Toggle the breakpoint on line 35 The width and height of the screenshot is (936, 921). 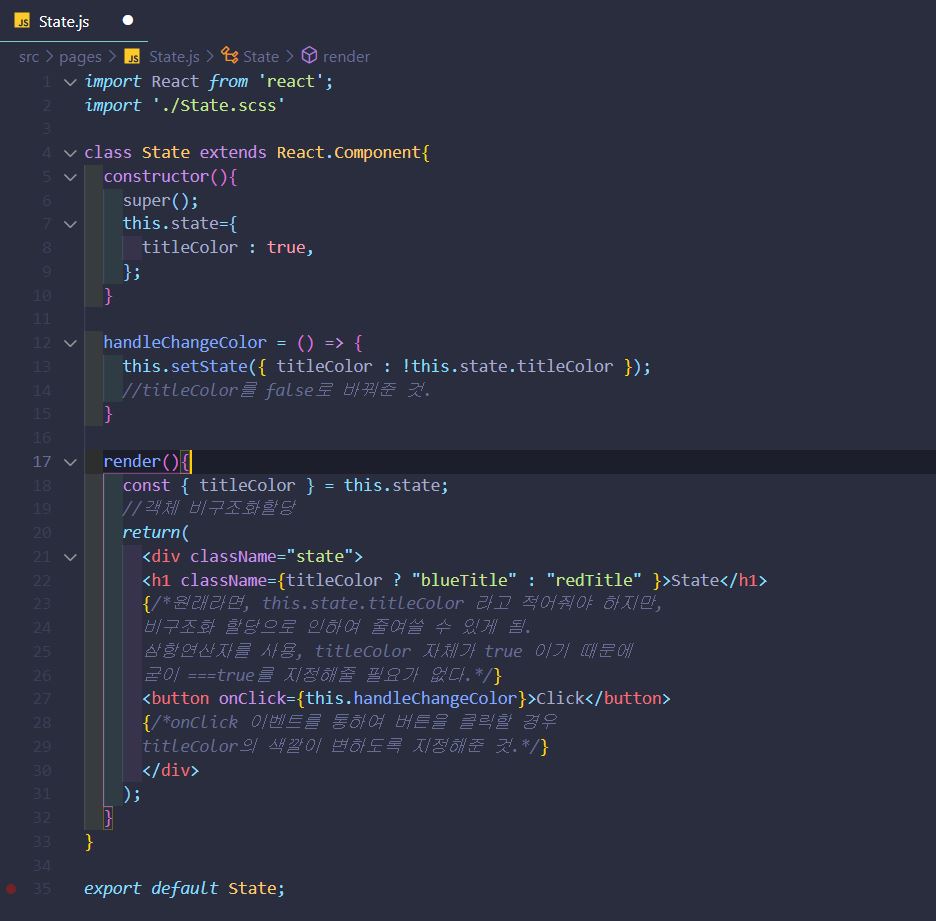click(11, 889)
